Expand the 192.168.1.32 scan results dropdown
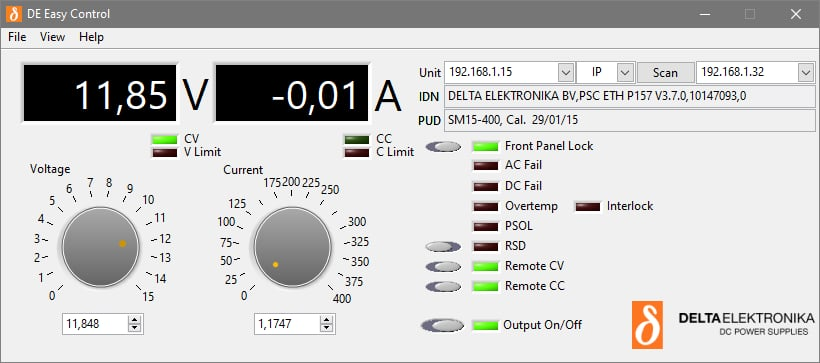Image resolution: width=820 pixels, height=363 pixels. pos(805,73)
